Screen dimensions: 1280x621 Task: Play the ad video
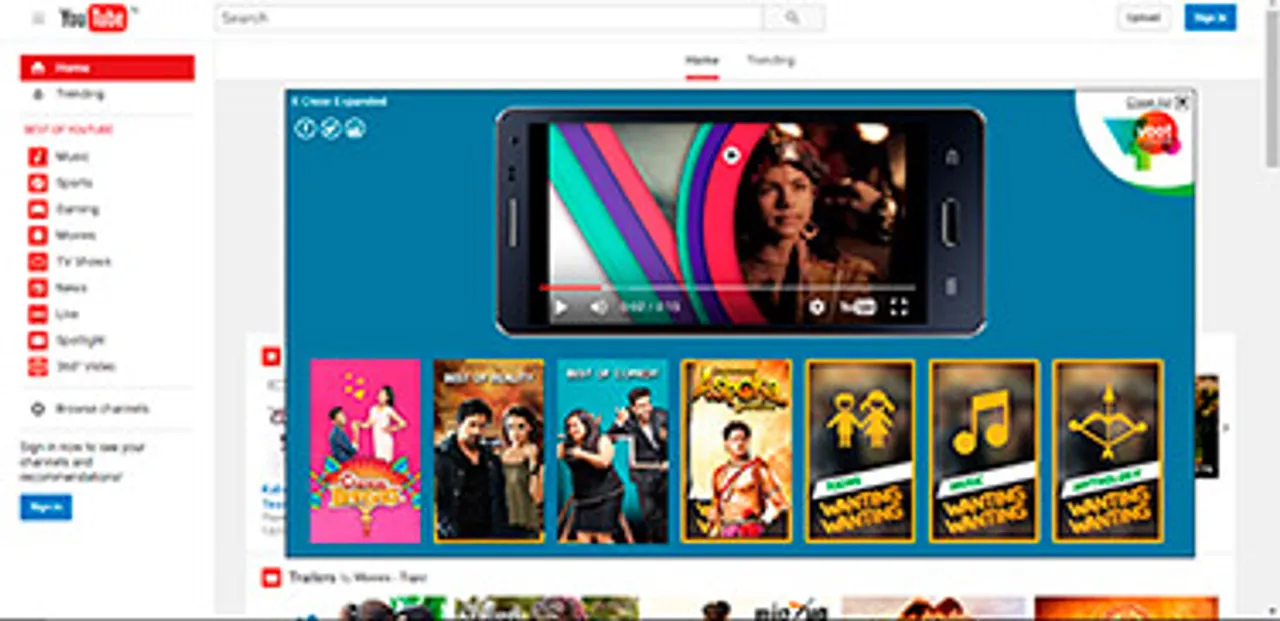tap(560, 307)
